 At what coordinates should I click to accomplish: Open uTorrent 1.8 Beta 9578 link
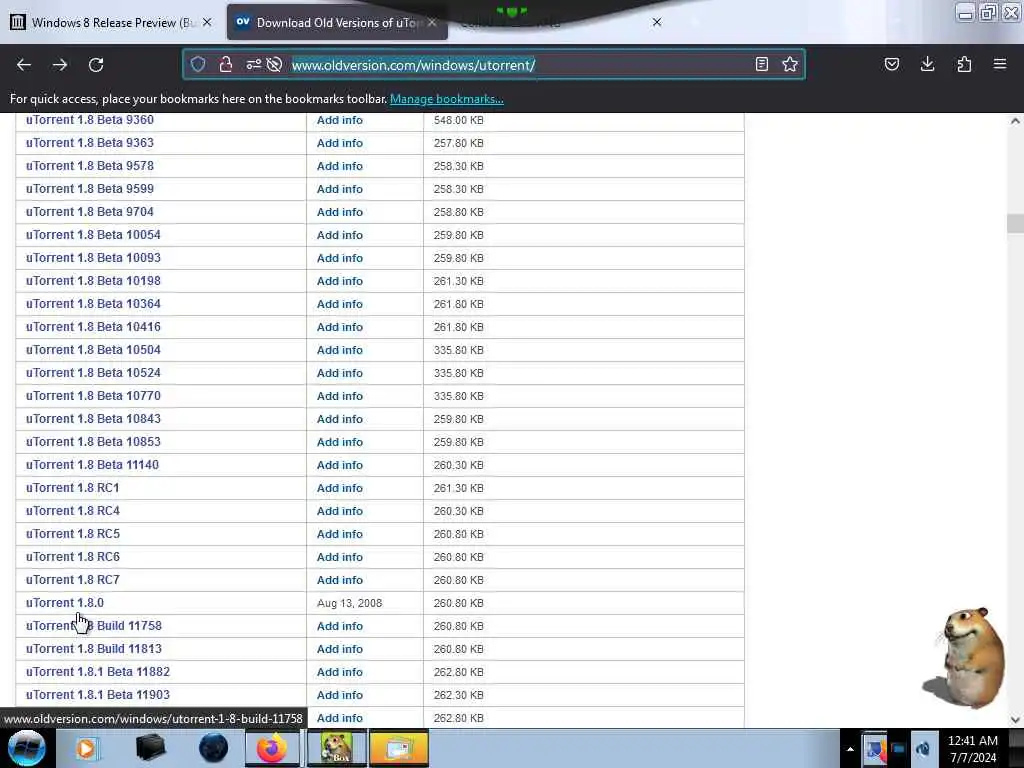90,166
